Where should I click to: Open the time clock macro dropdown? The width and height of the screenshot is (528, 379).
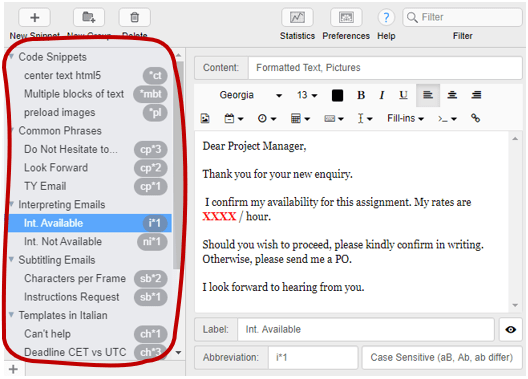(267, 118)
